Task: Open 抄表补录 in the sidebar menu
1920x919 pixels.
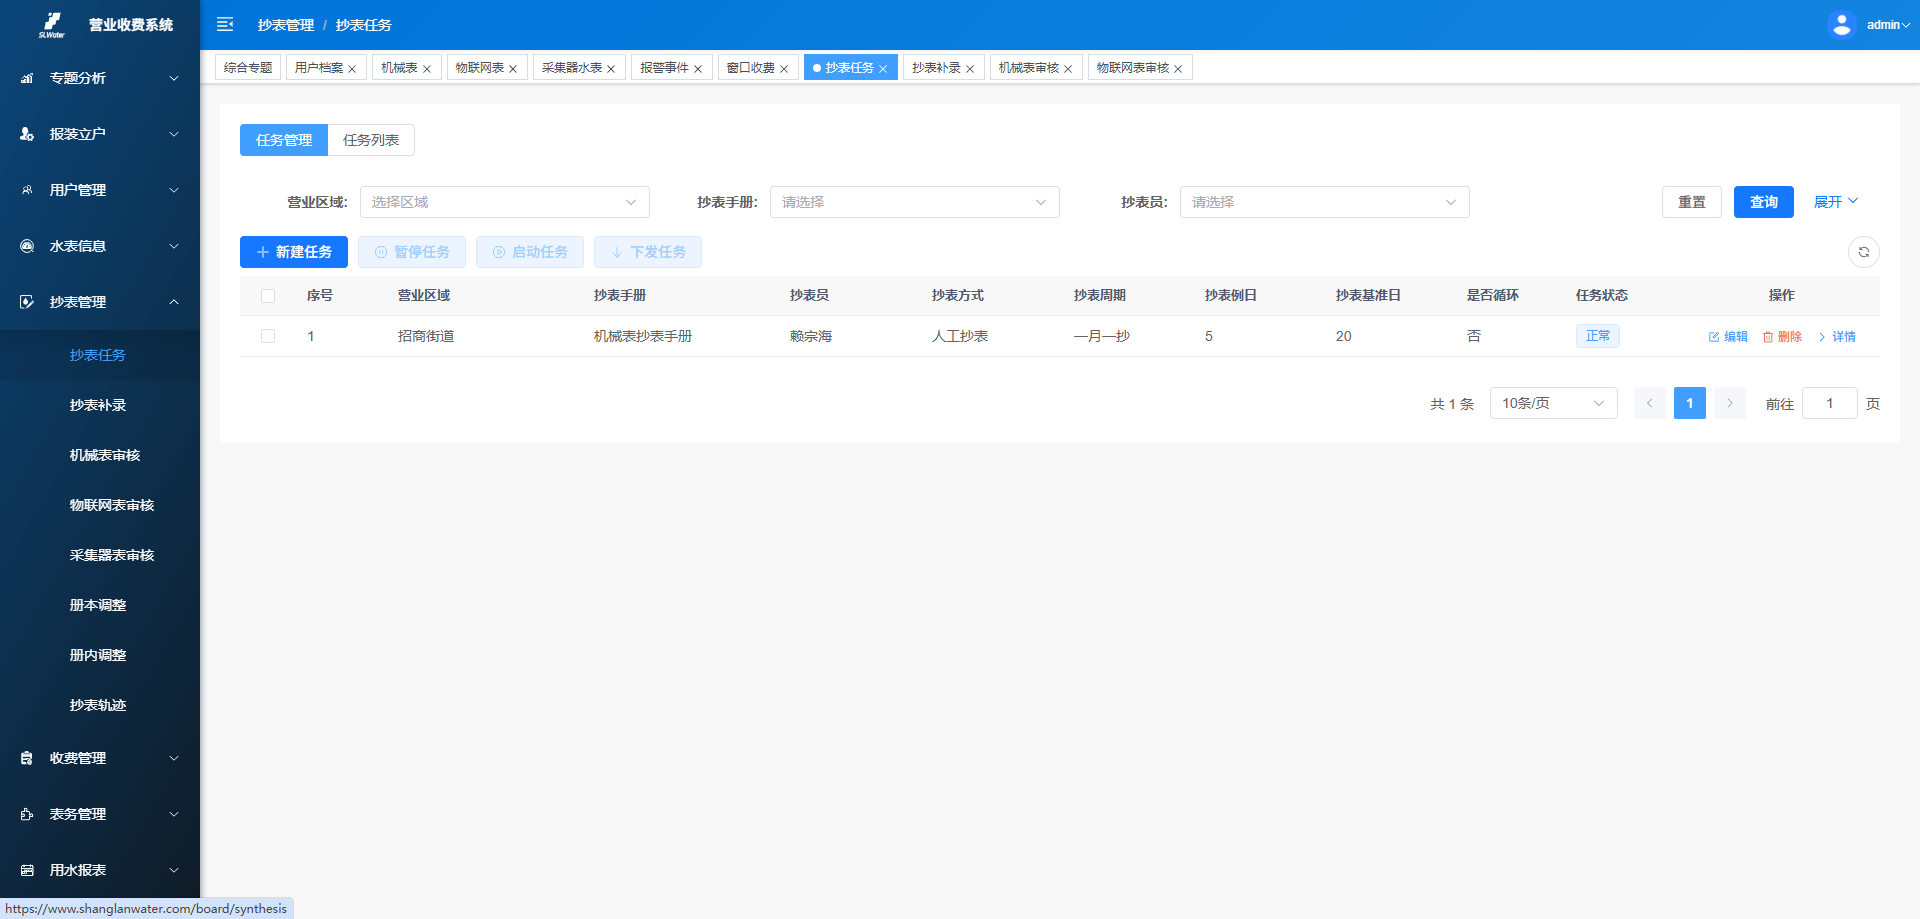Action: (x=98, y=405)
